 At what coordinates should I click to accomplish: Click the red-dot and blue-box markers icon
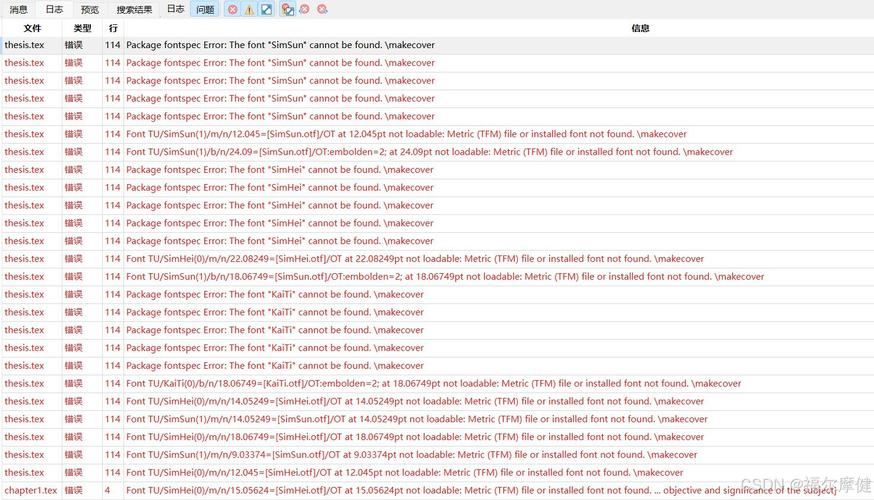288,9
